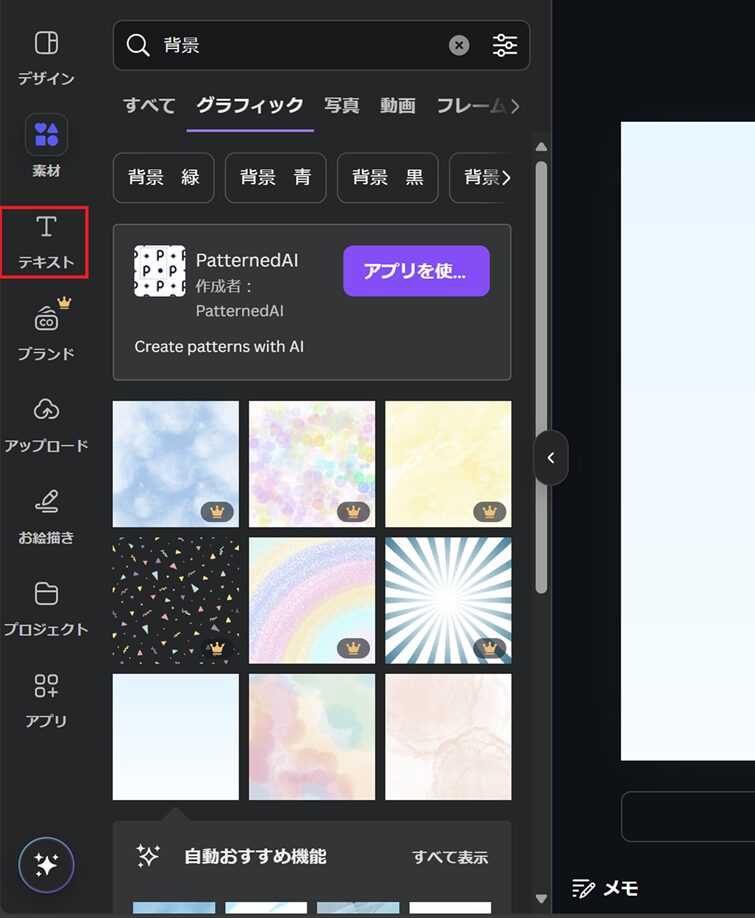Open the テキスト (Text) tool
The image size is (755, 918).
46,241
